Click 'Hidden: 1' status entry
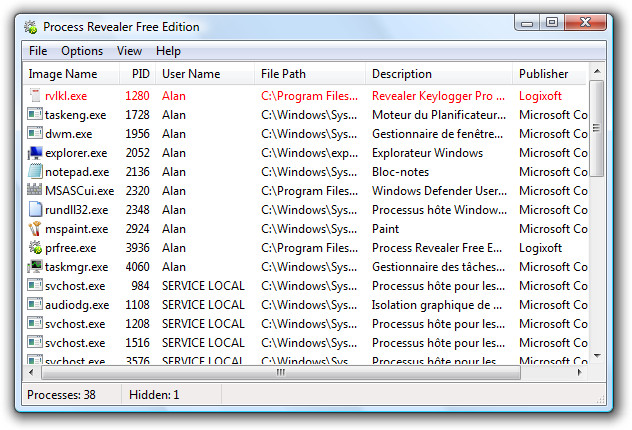632x430 pixels. pyautogui.click(x=154, y=395)
